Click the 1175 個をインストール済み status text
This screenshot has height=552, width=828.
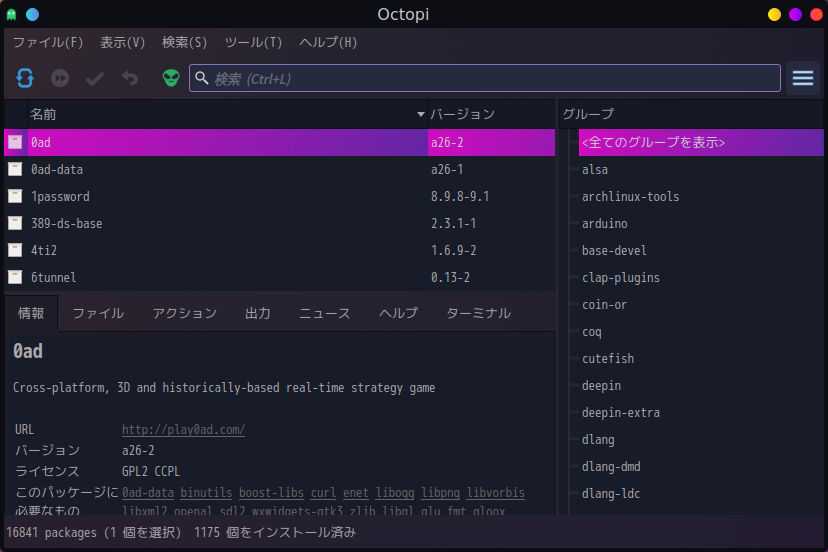tap(275, 532)
